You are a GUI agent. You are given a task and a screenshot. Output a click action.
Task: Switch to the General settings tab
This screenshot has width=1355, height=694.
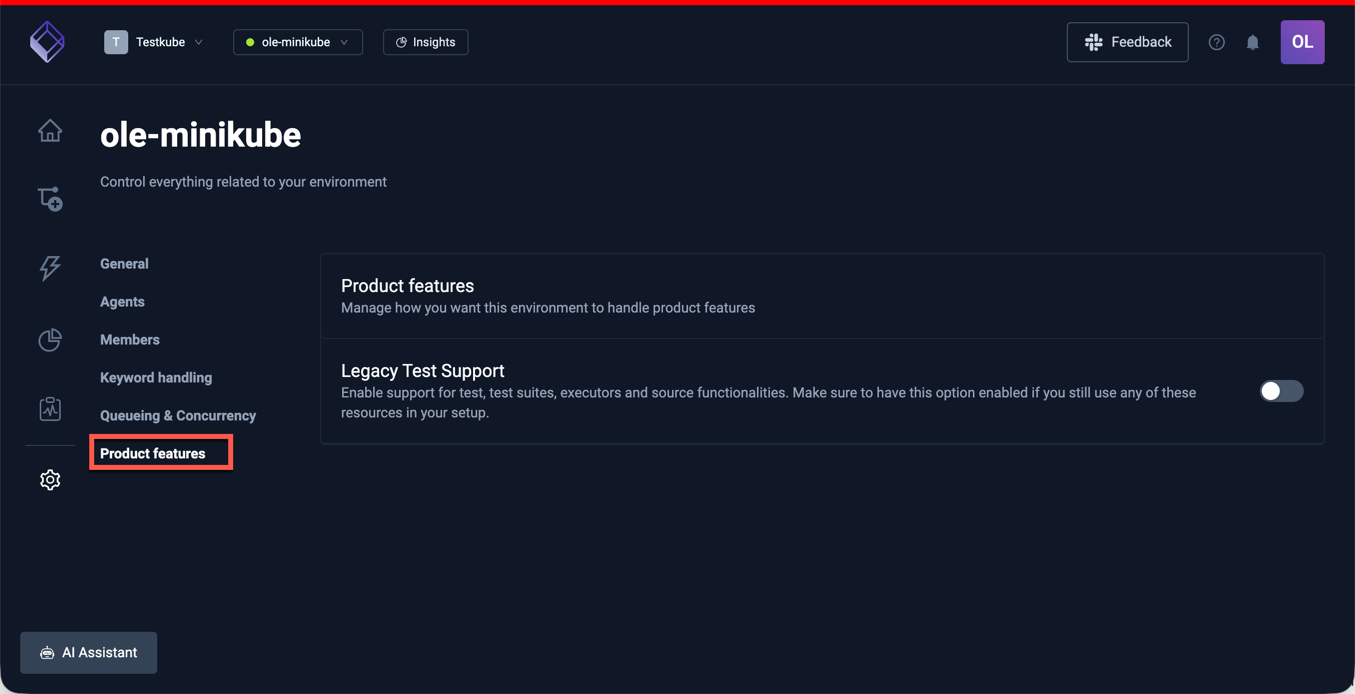124,263
